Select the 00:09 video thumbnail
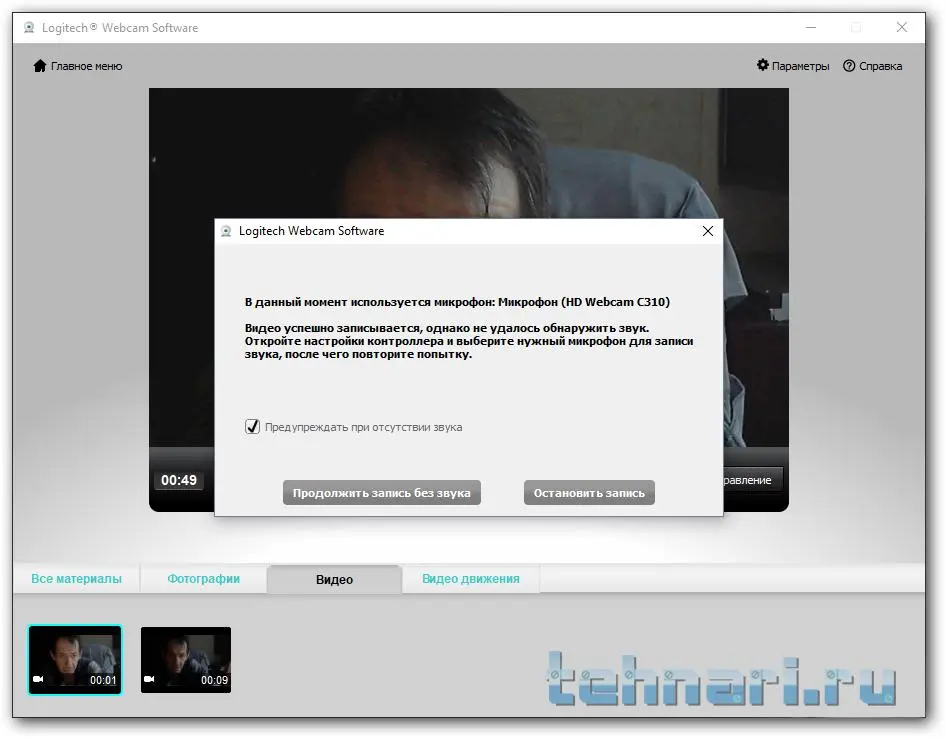 tap(186, 660)
